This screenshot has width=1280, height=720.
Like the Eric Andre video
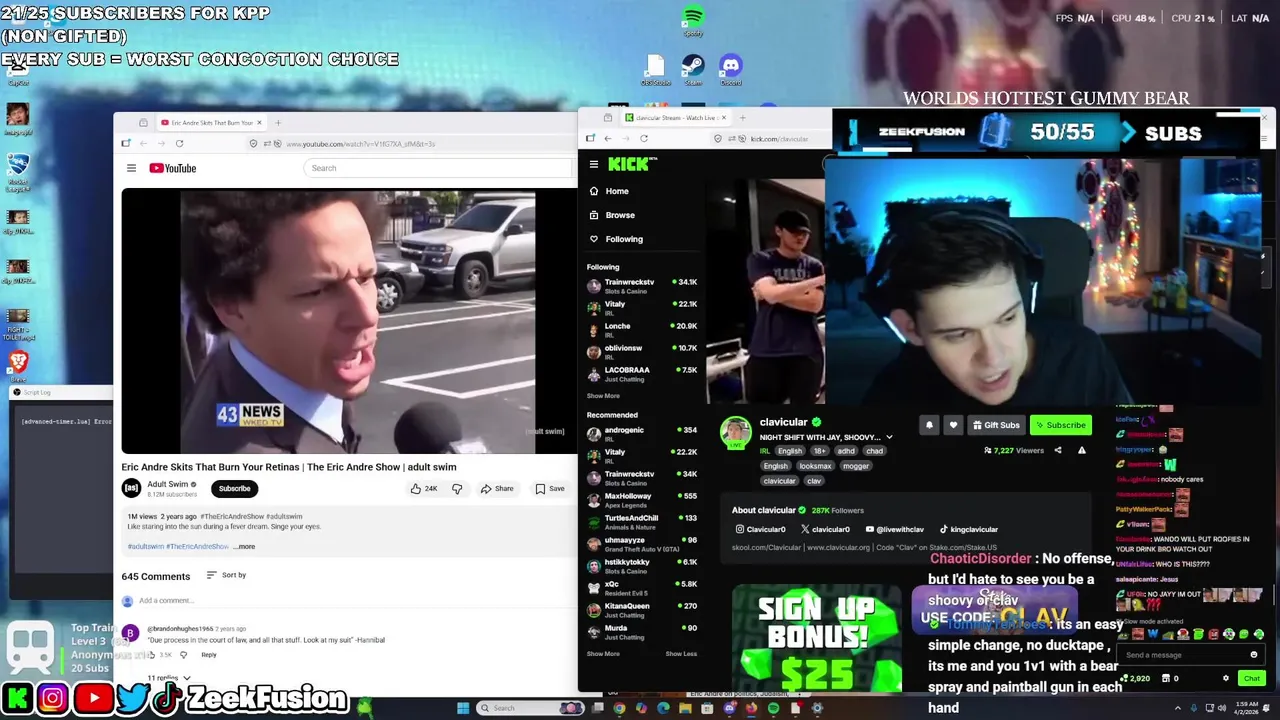coord(424,488)
